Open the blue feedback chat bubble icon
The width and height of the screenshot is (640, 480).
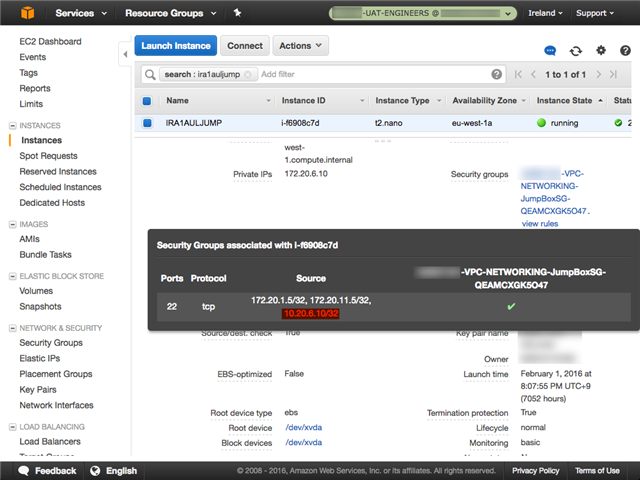point(550,51)
